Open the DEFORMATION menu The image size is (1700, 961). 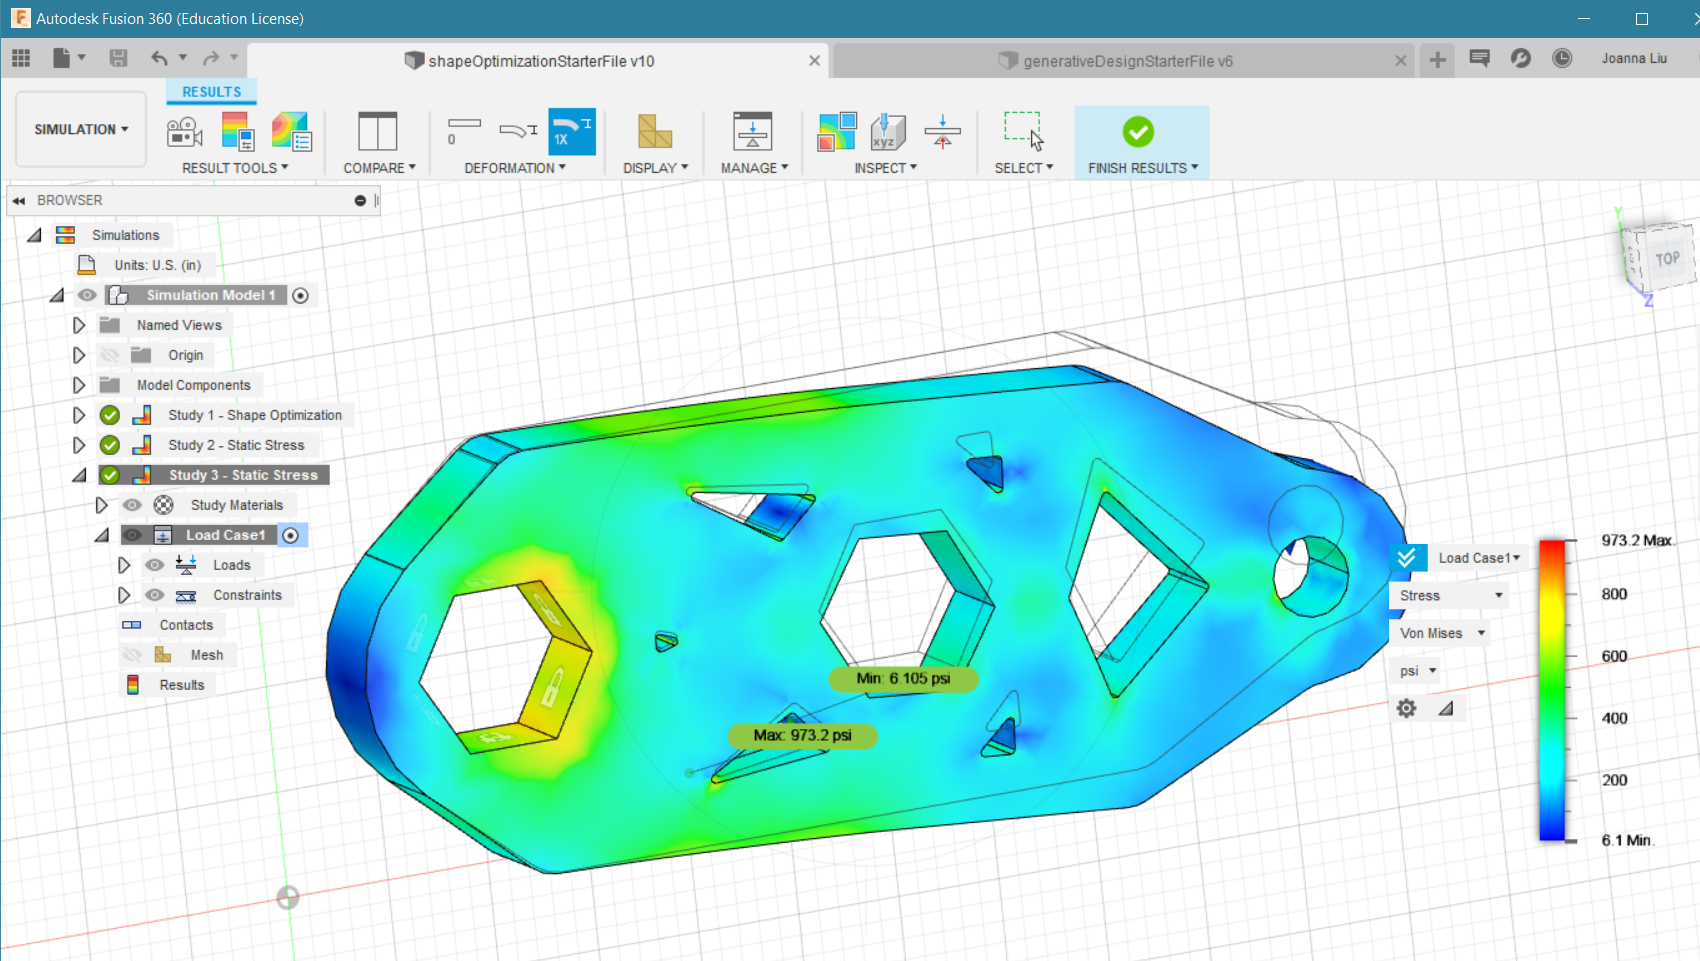click(x=515, y=168)
